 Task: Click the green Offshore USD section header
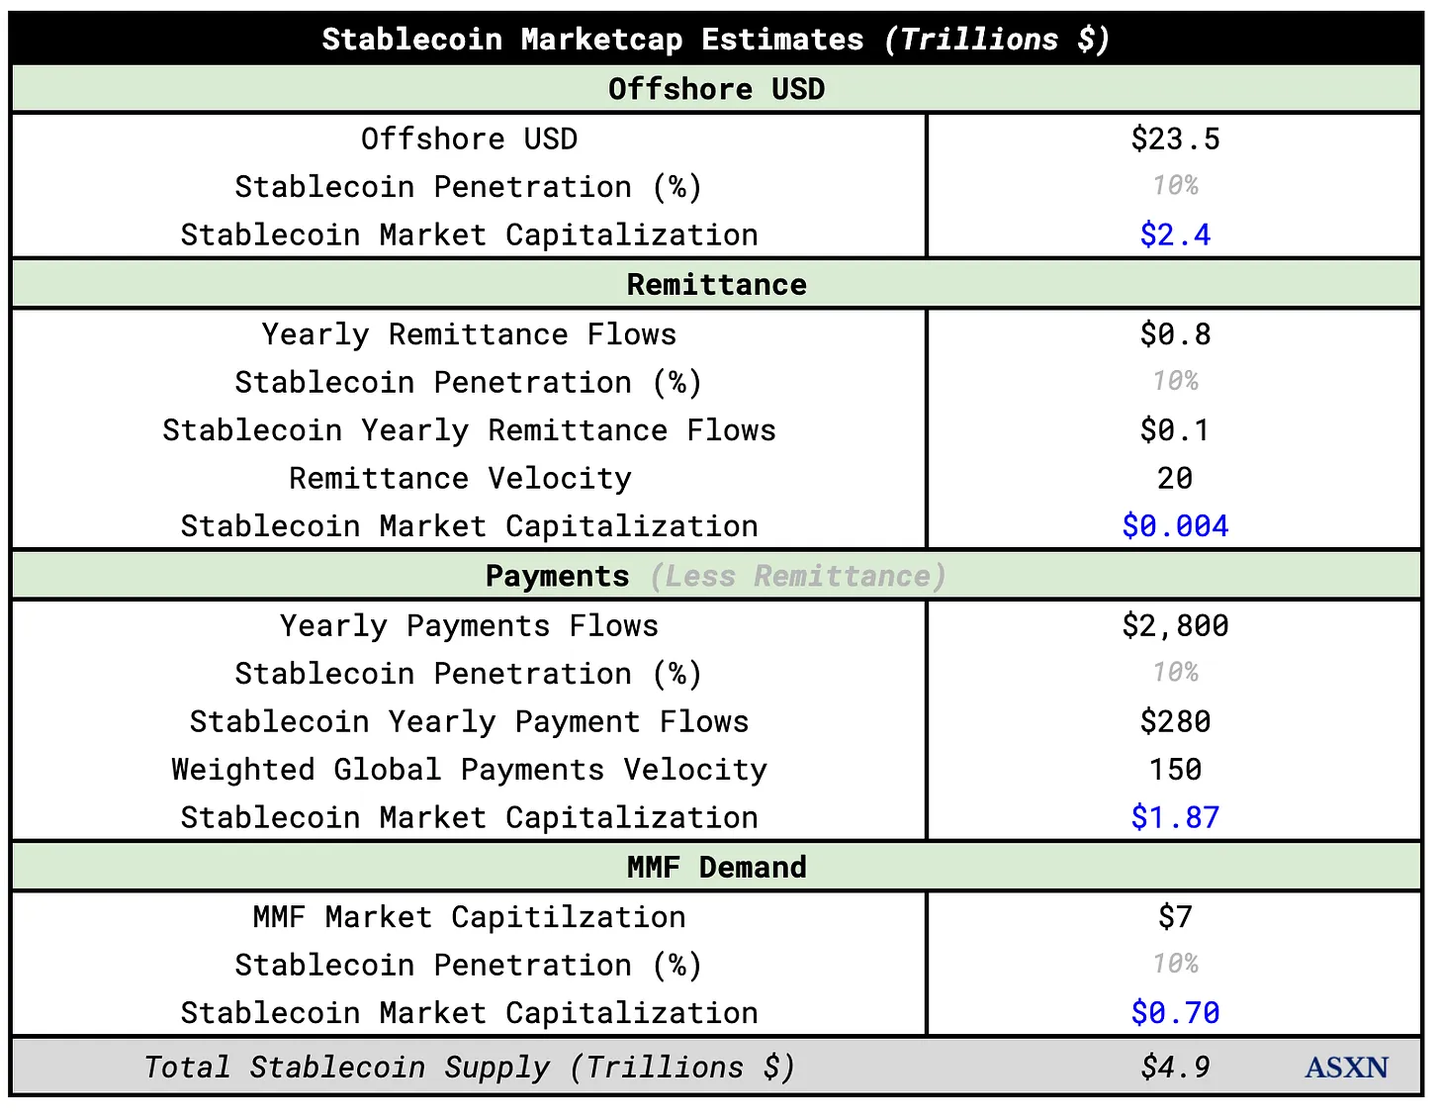716,89
